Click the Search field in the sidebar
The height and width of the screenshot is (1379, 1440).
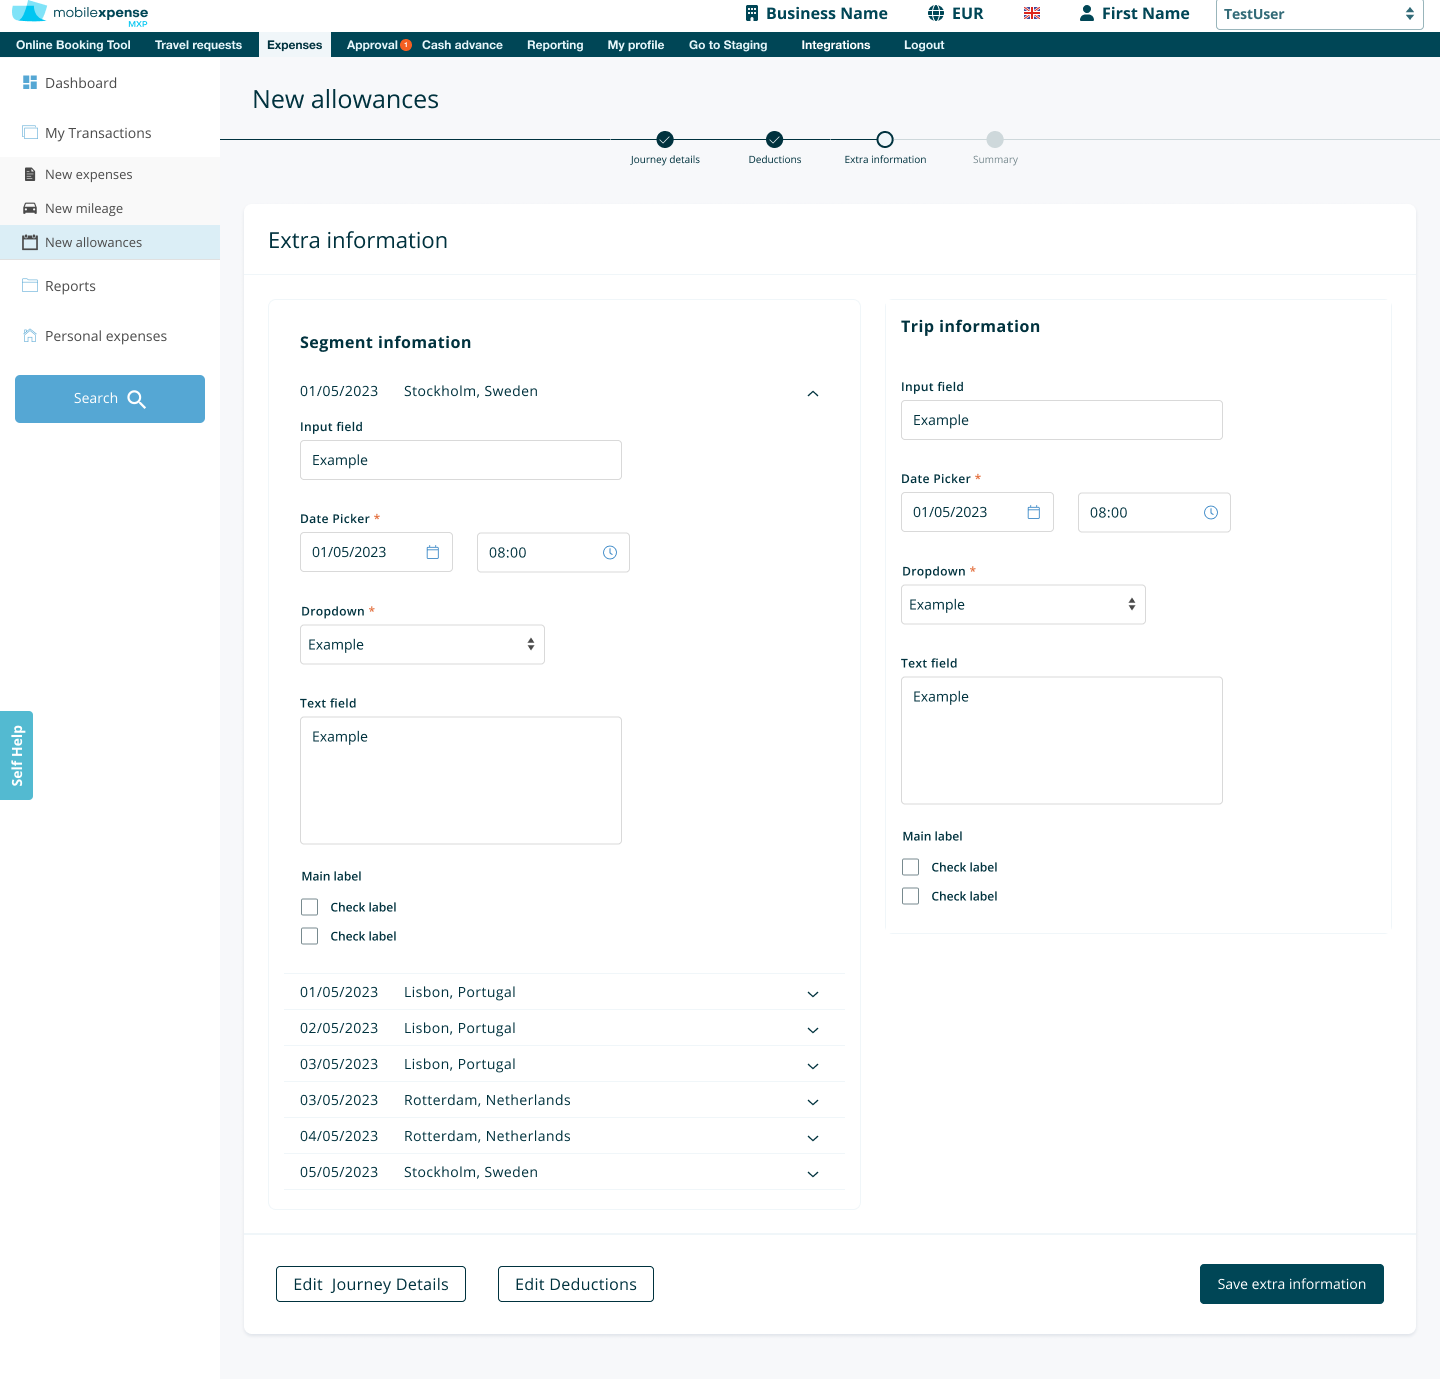(x=110, y=398)
